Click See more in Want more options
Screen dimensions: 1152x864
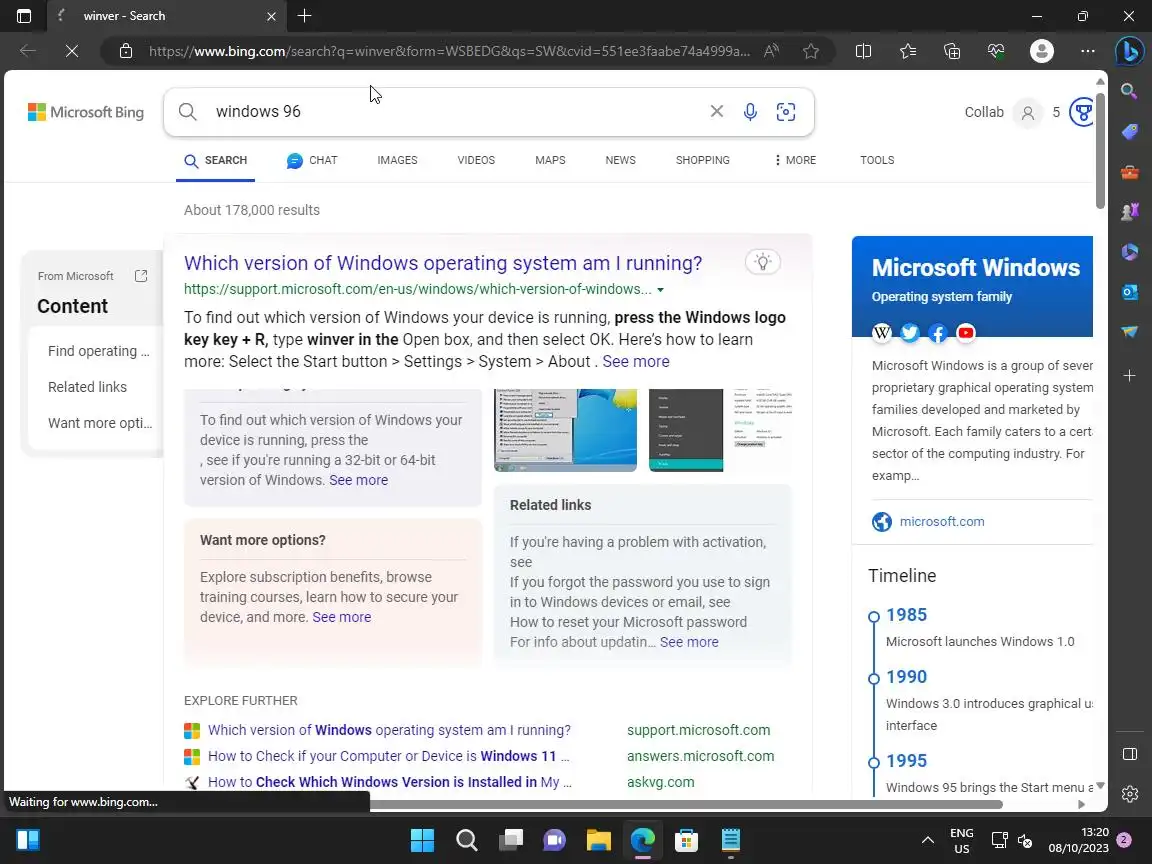[x=342, y=617]
